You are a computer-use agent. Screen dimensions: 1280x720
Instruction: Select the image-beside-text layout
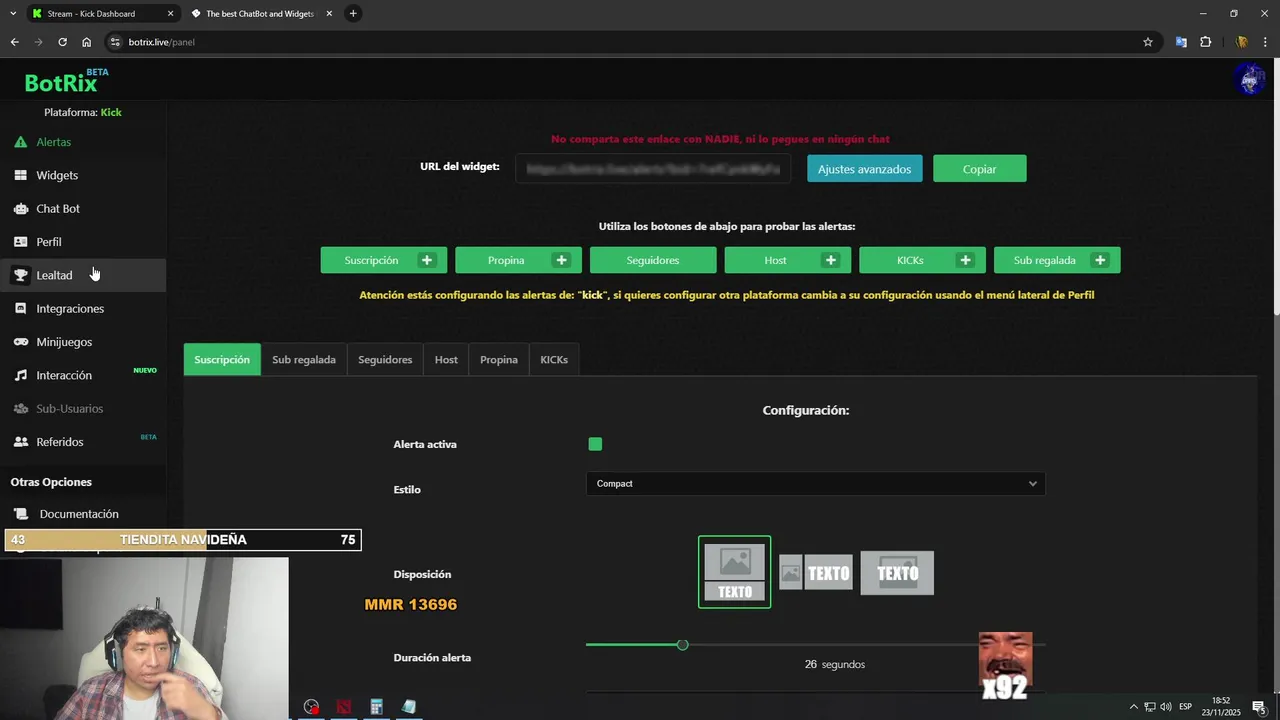[x=816, y=573]
